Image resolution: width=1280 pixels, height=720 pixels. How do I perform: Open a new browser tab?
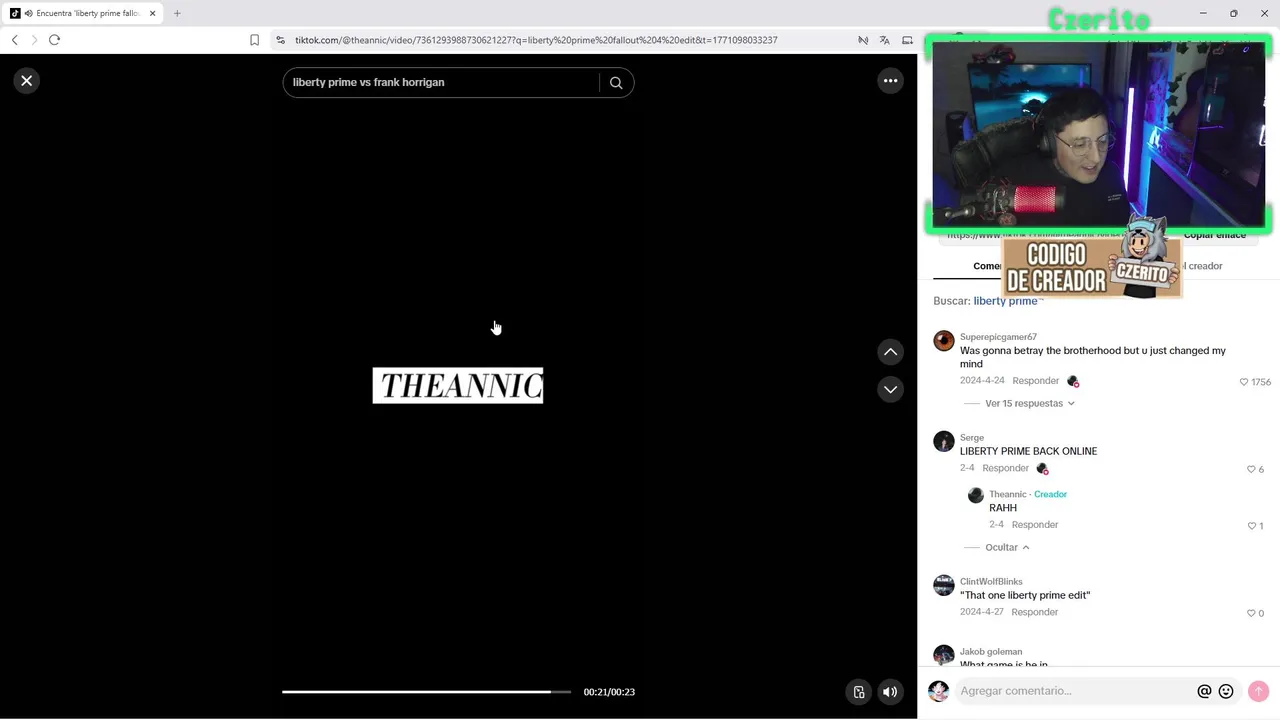pos(177,13)
